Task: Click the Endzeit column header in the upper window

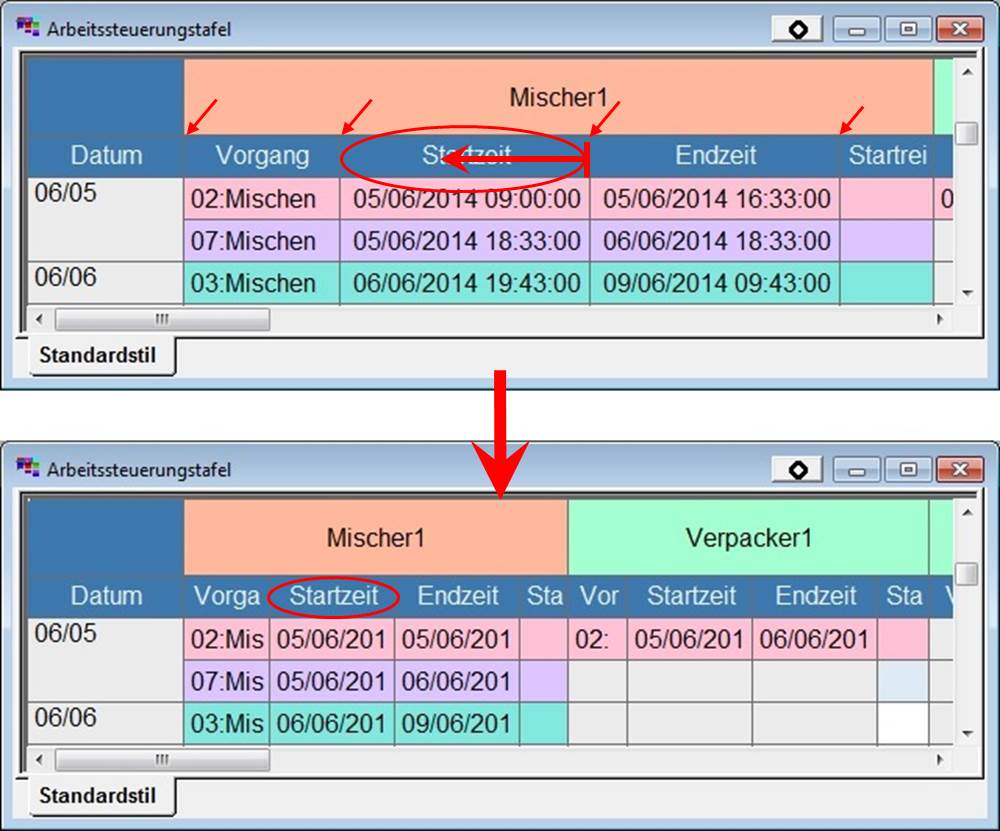Action: coord(715,156)
